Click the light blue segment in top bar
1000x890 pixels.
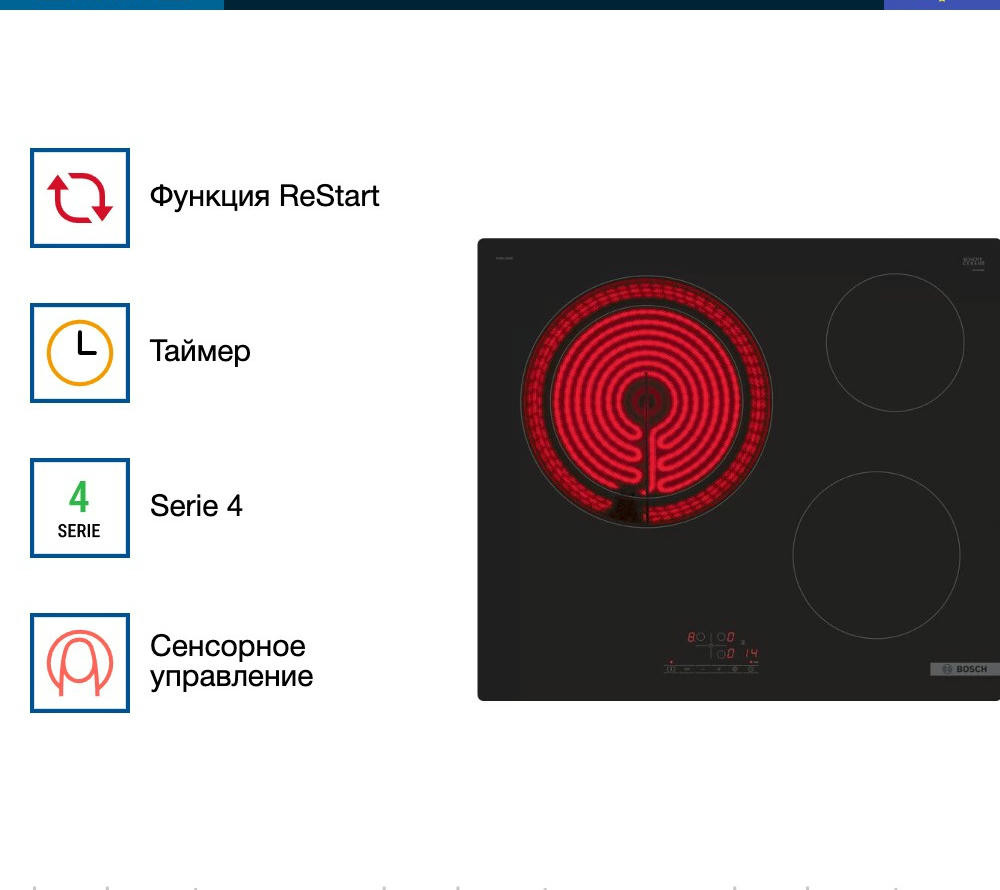click(x=112, y=4)
